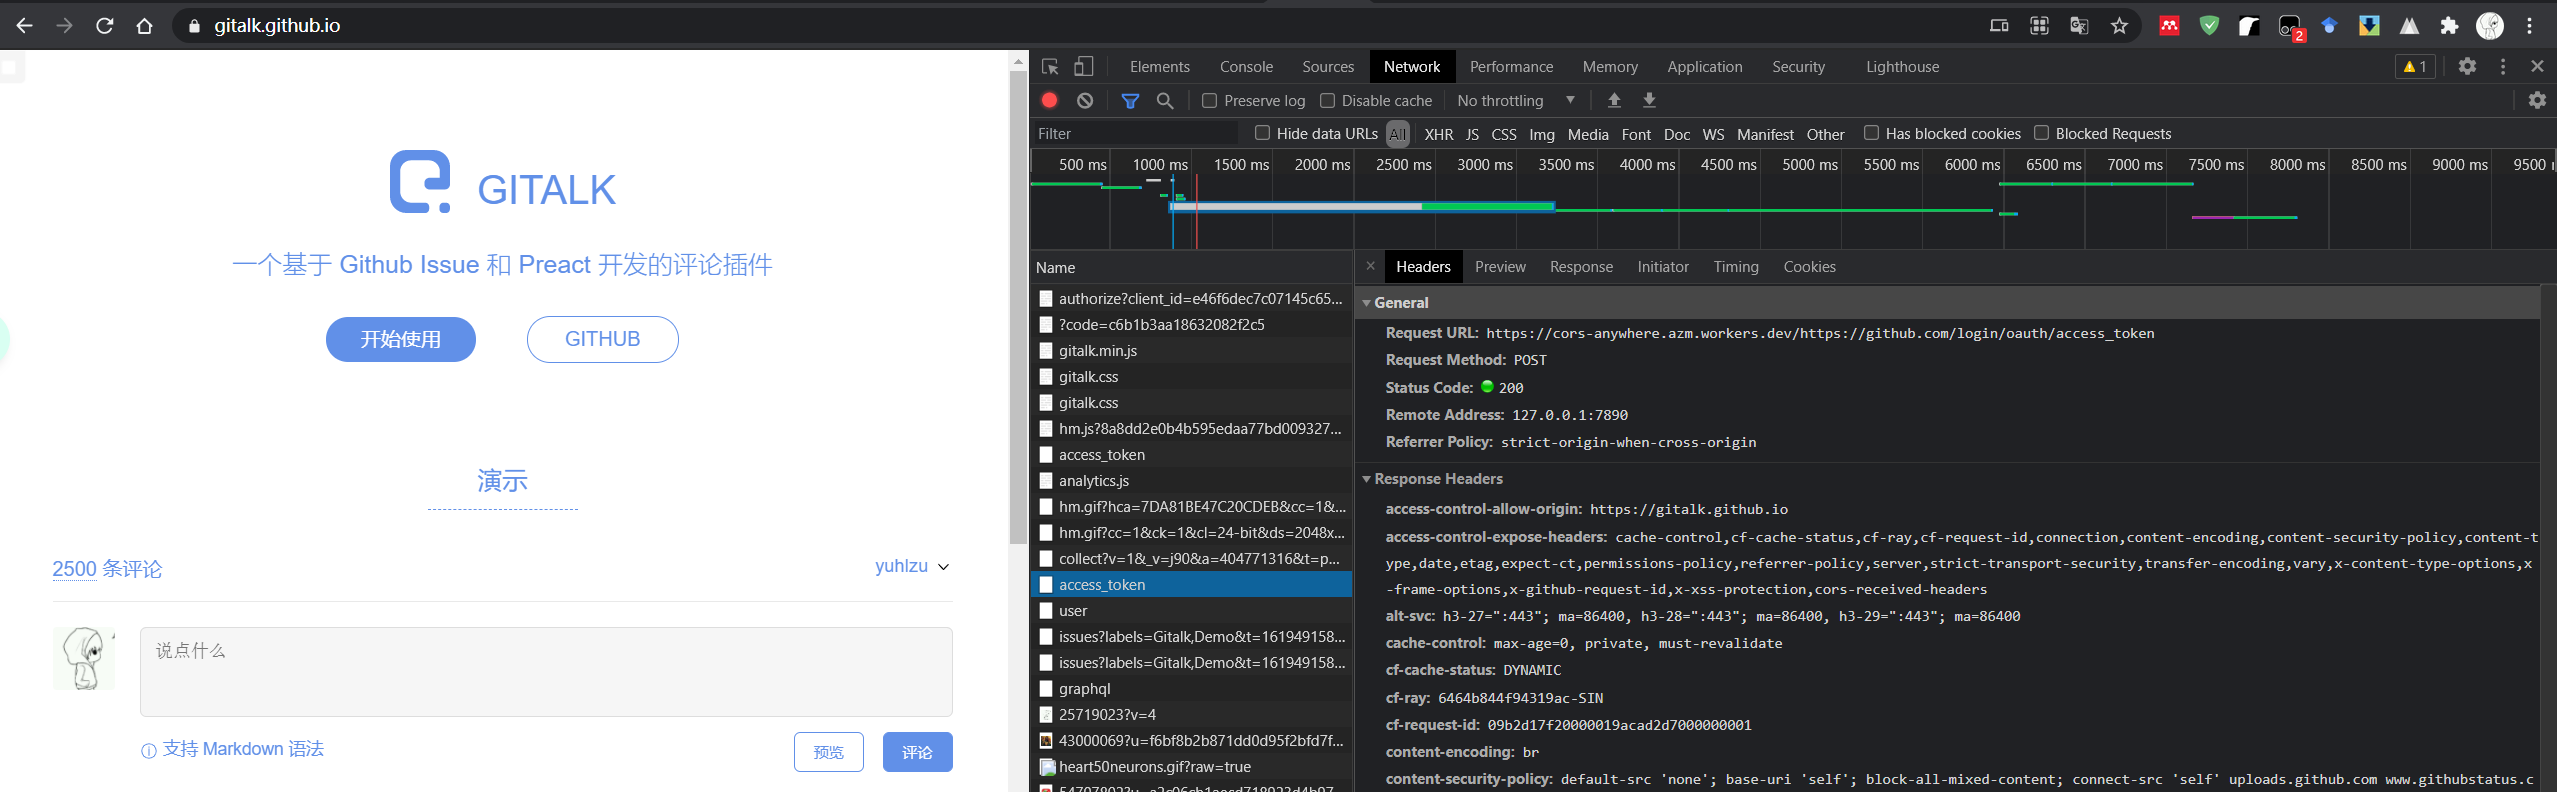
Task: Import HAR file with upload arrow
Action: point(1614,100)
